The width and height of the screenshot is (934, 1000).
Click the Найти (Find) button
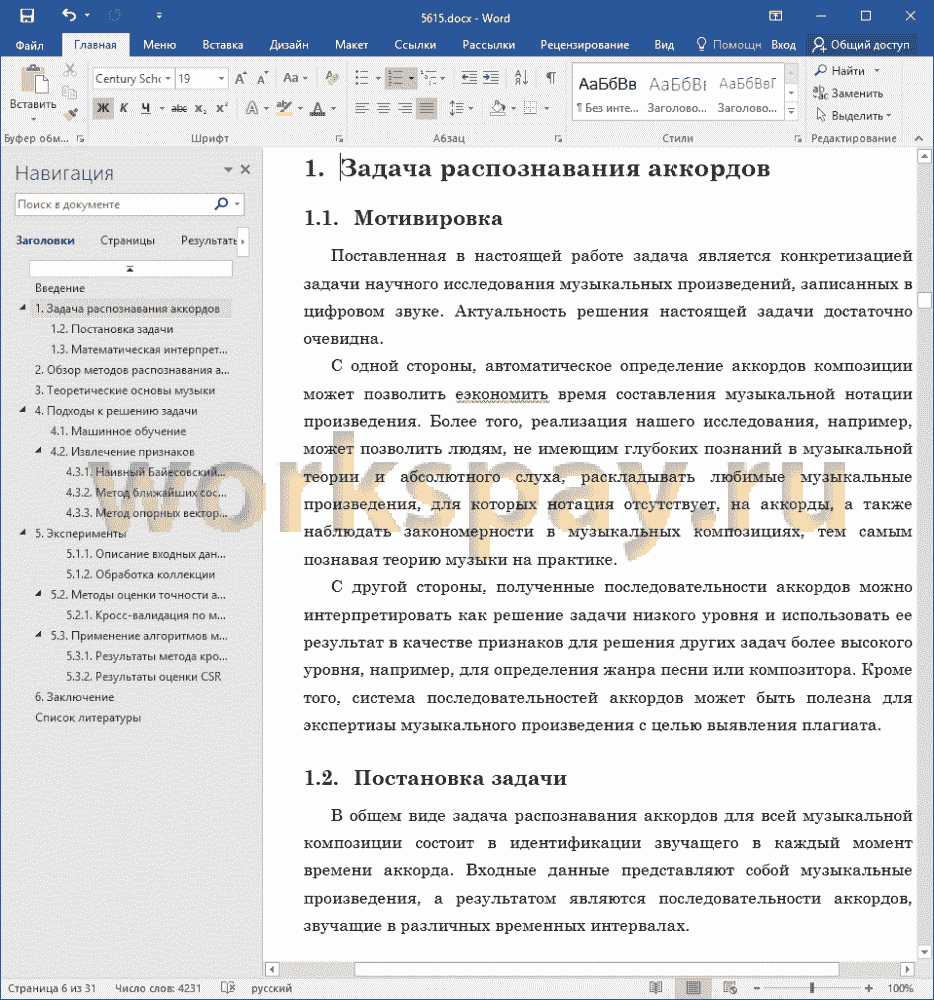tap(847, 70)
